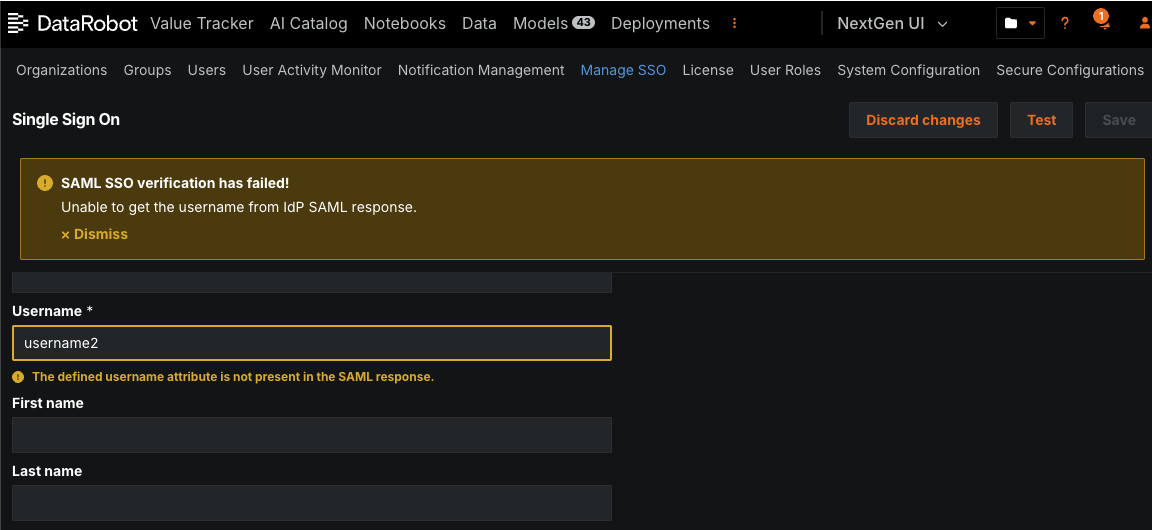The width and height of the screenshot is (1152, 530).
Task: Expand the NextGen UI dropdown
Action: point(892,23)
